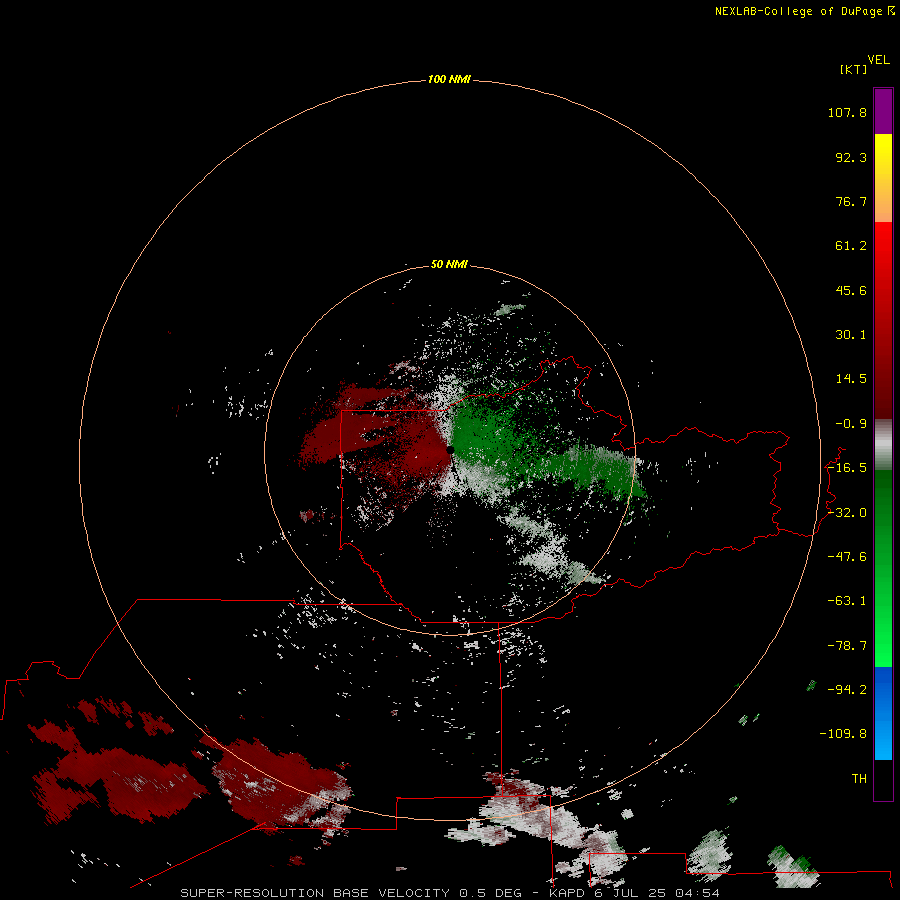Click the [KT] units label
Viewport: 900px width, 900px height.
[853, 69]
